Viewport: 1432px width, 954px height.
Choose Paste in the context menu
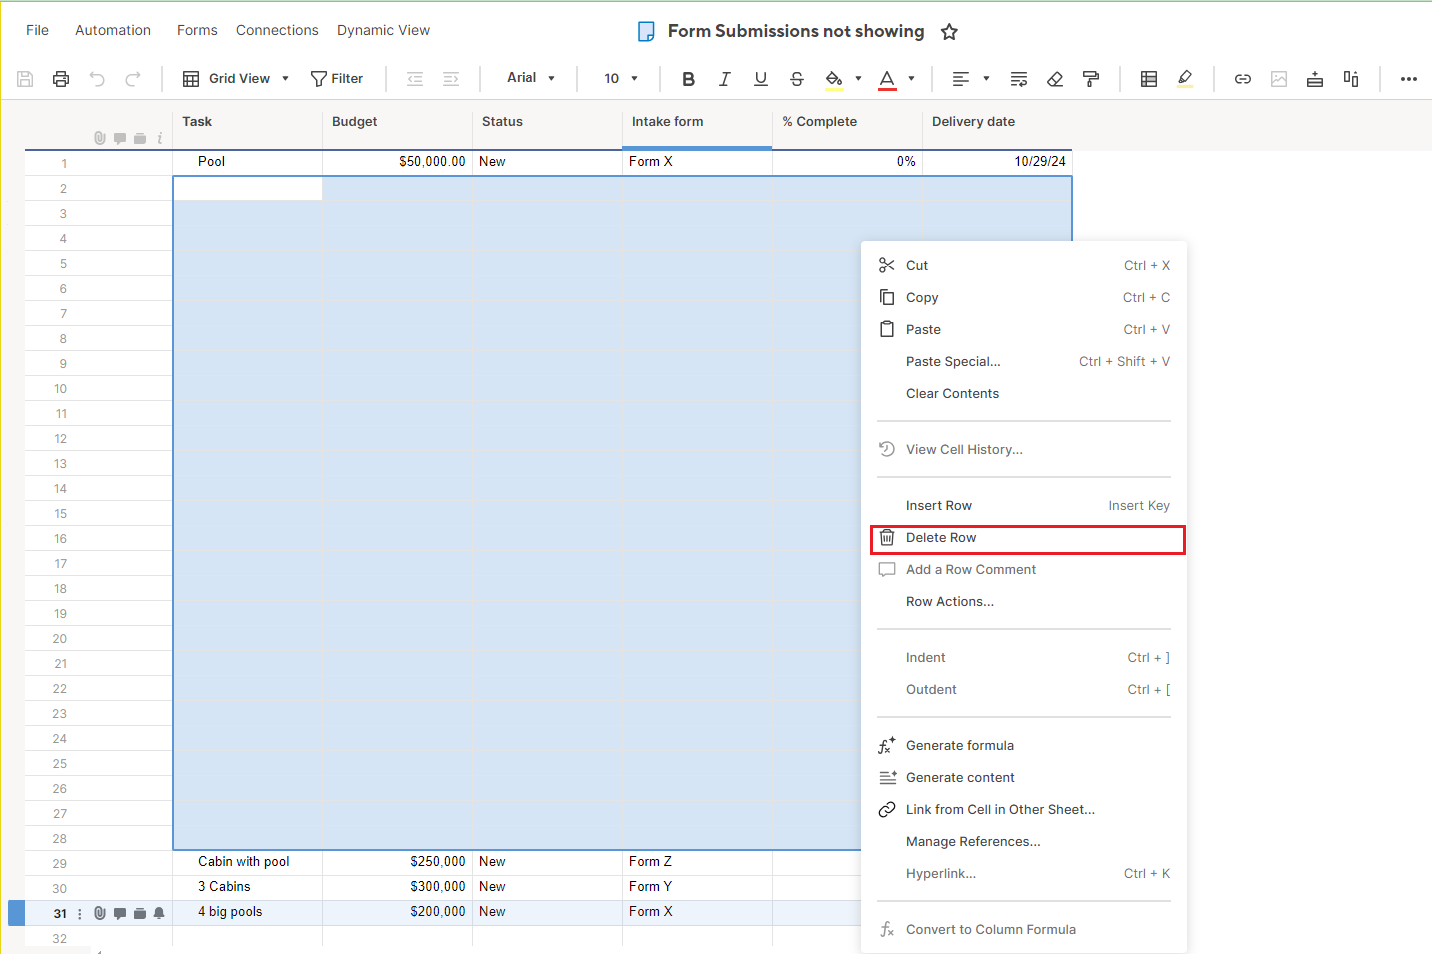click(1024, 330)
